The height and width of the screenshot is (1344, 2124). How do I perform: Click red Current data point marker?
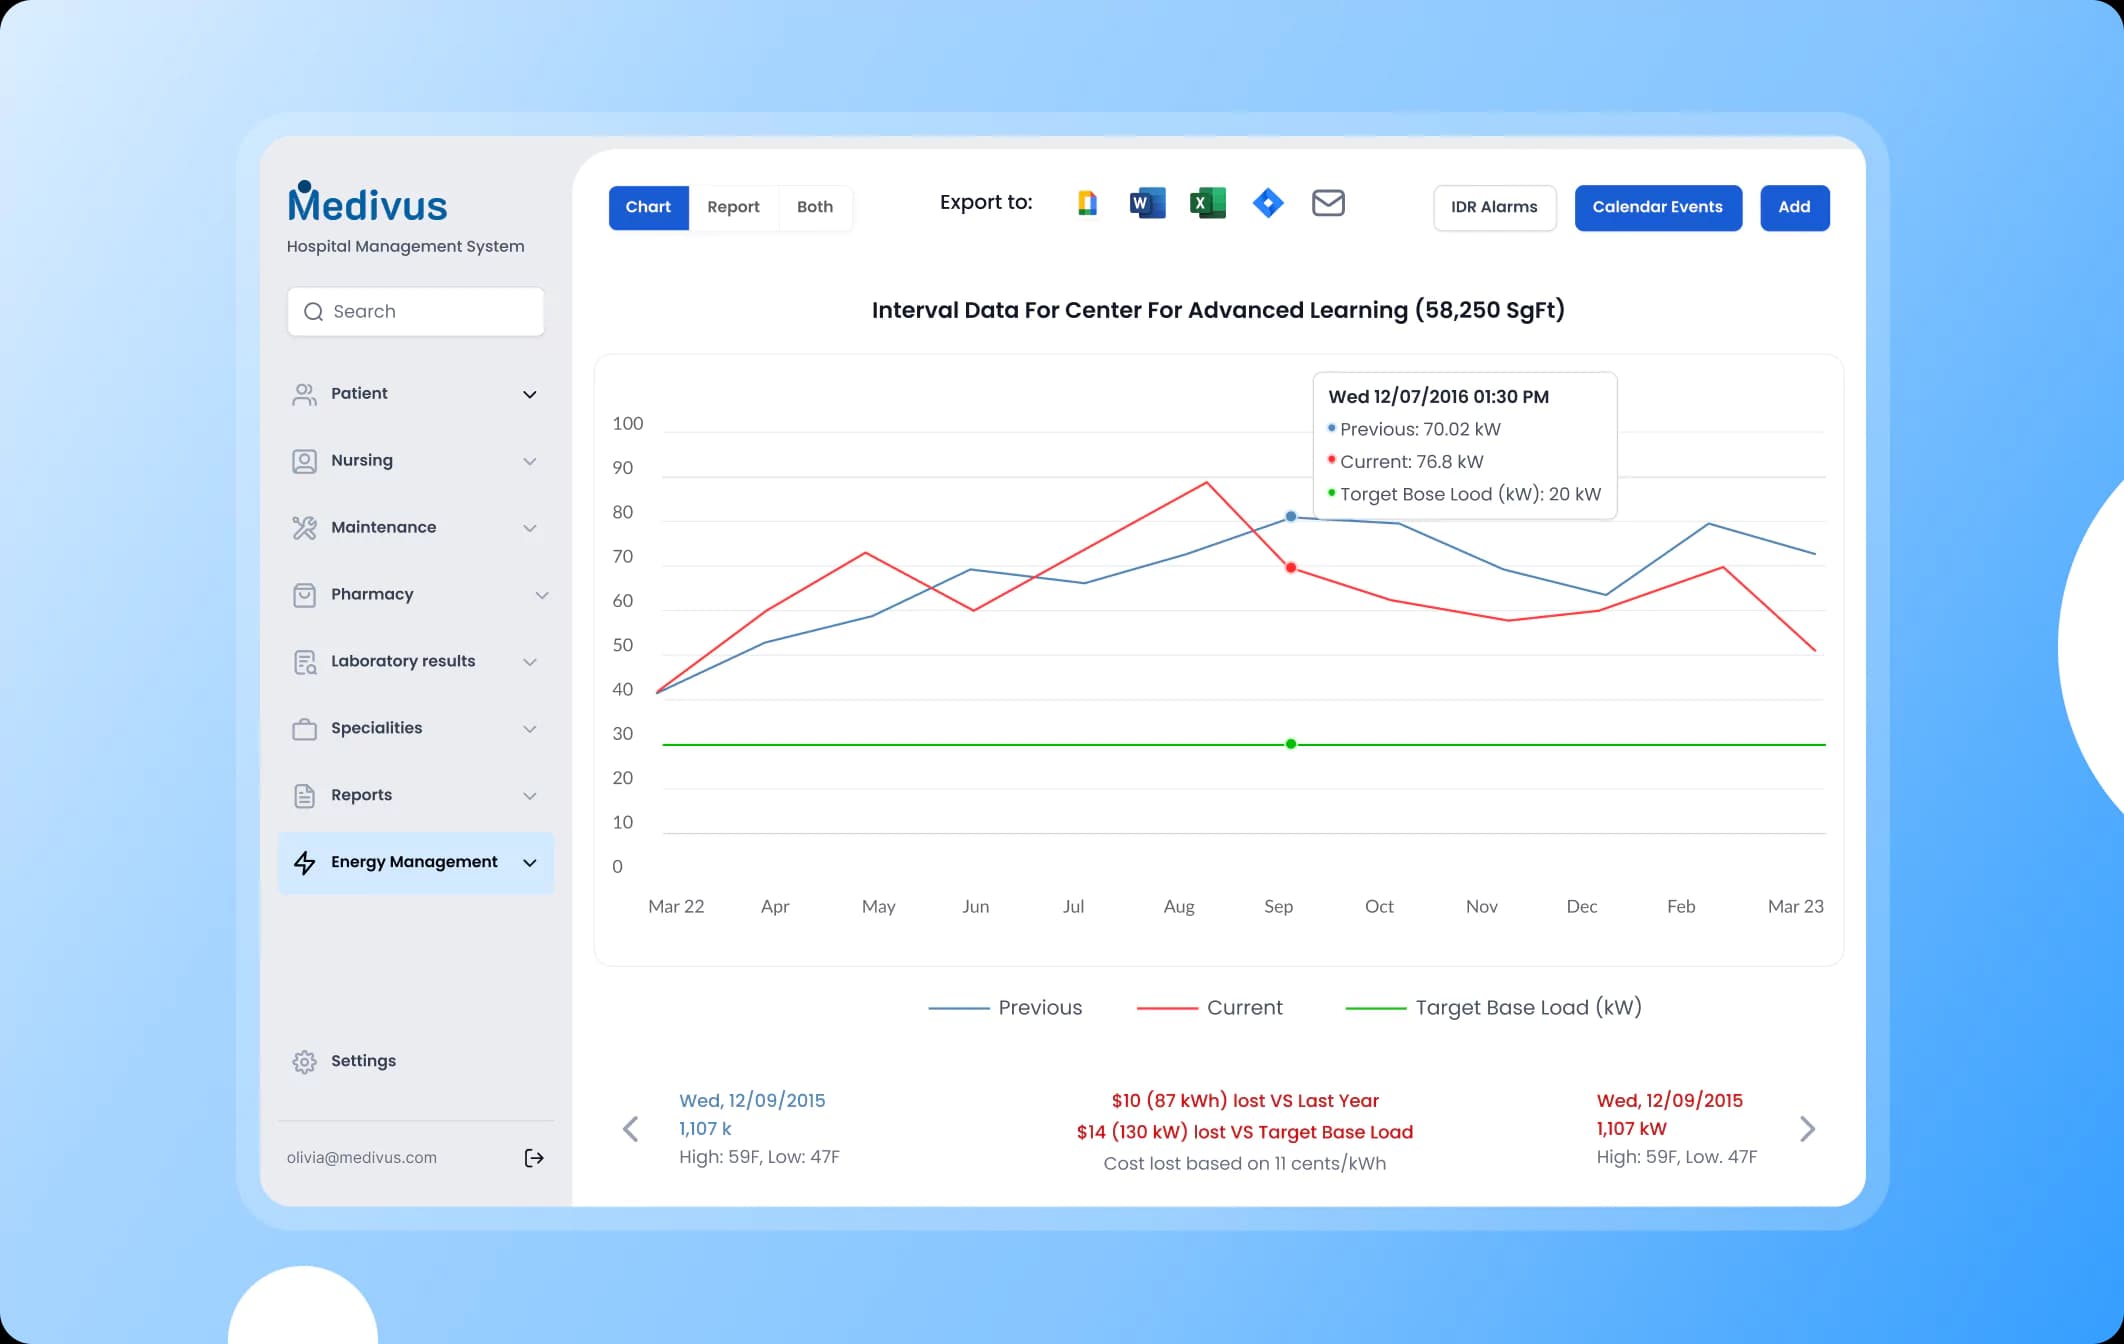click(1291, 568)
